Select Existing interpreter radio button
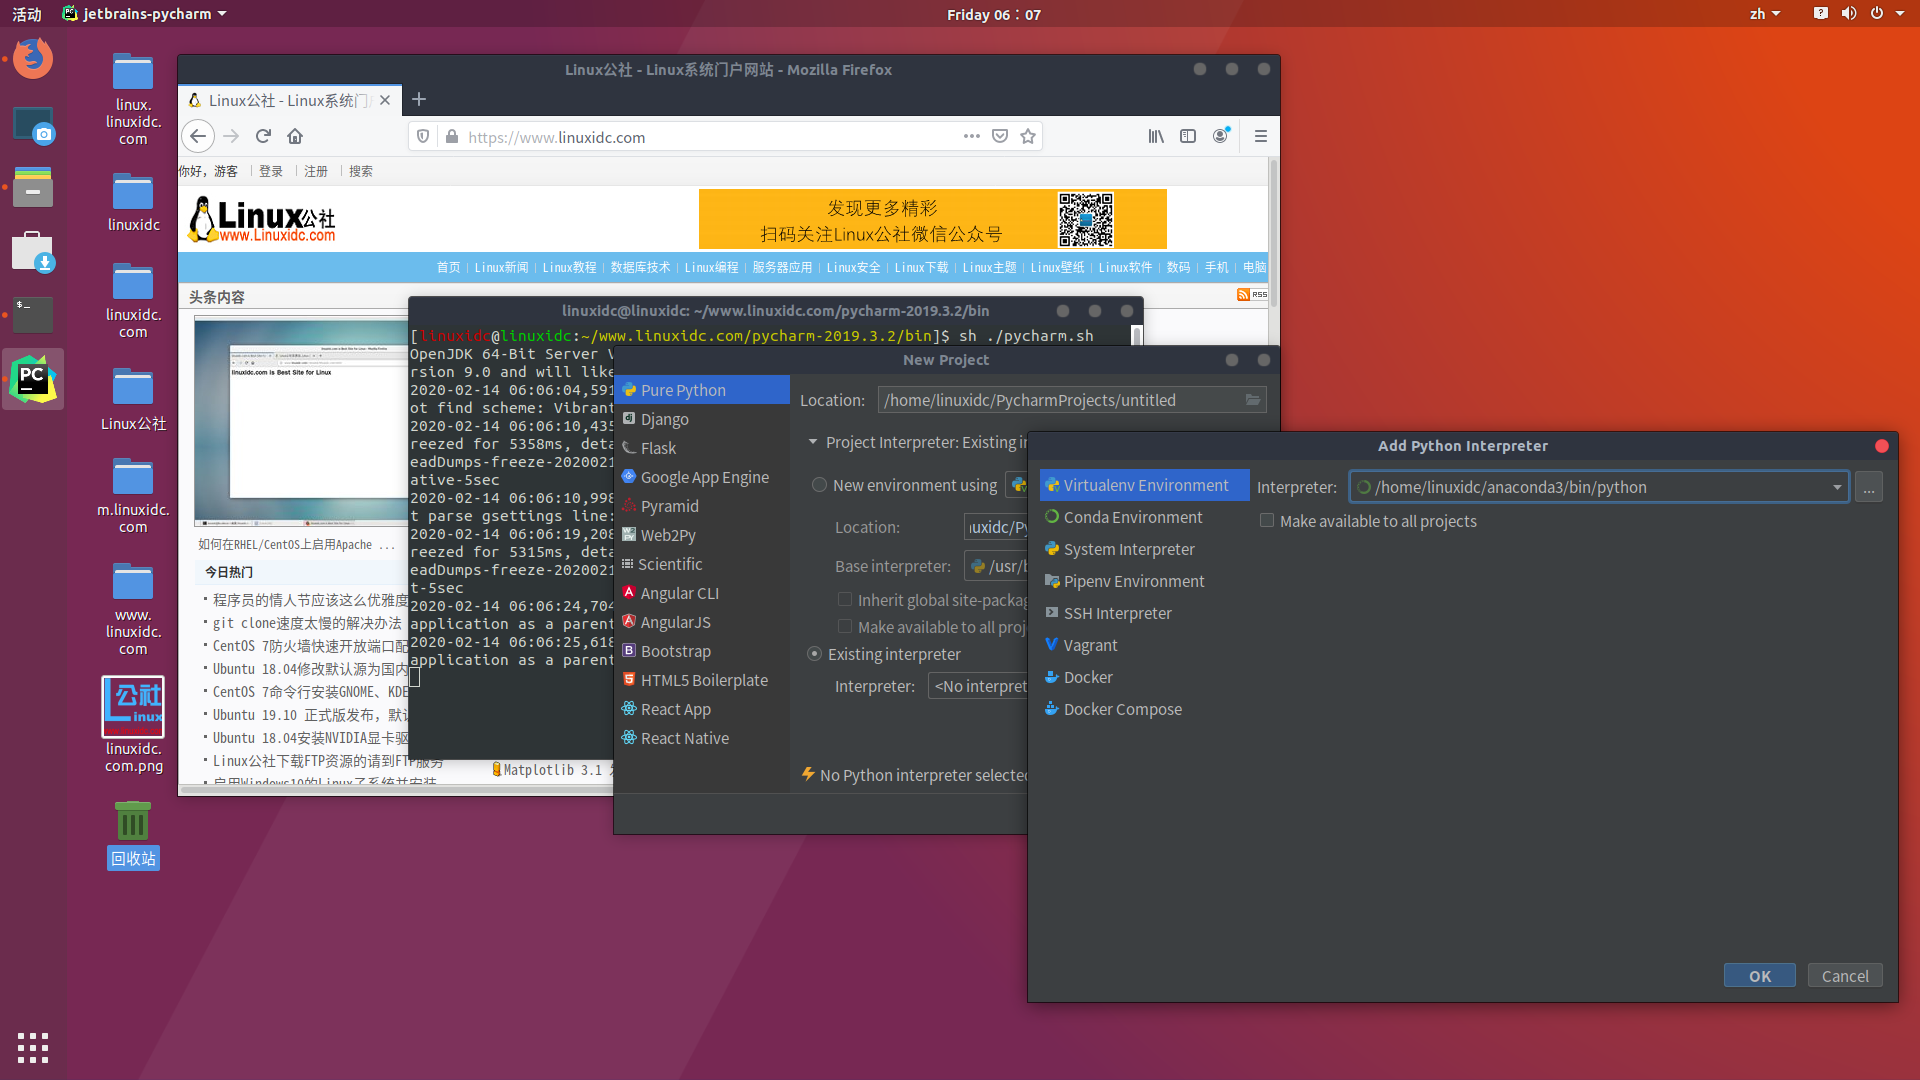The width and height of the screenshot is (1920, 1080). (x=815, y=654)
